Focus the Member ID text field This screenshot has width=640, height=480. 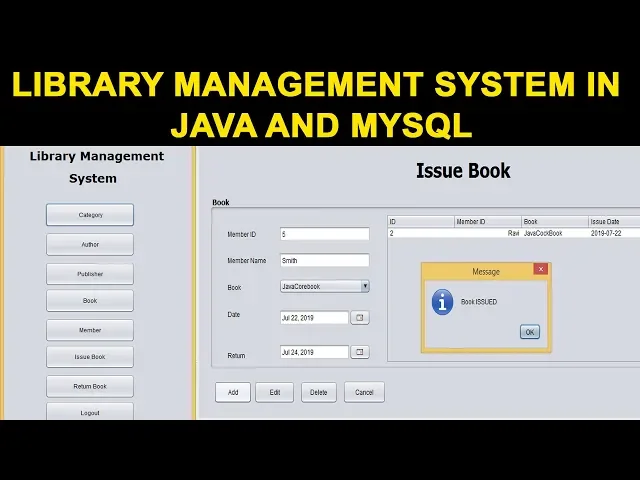click(x=325, y=234)
